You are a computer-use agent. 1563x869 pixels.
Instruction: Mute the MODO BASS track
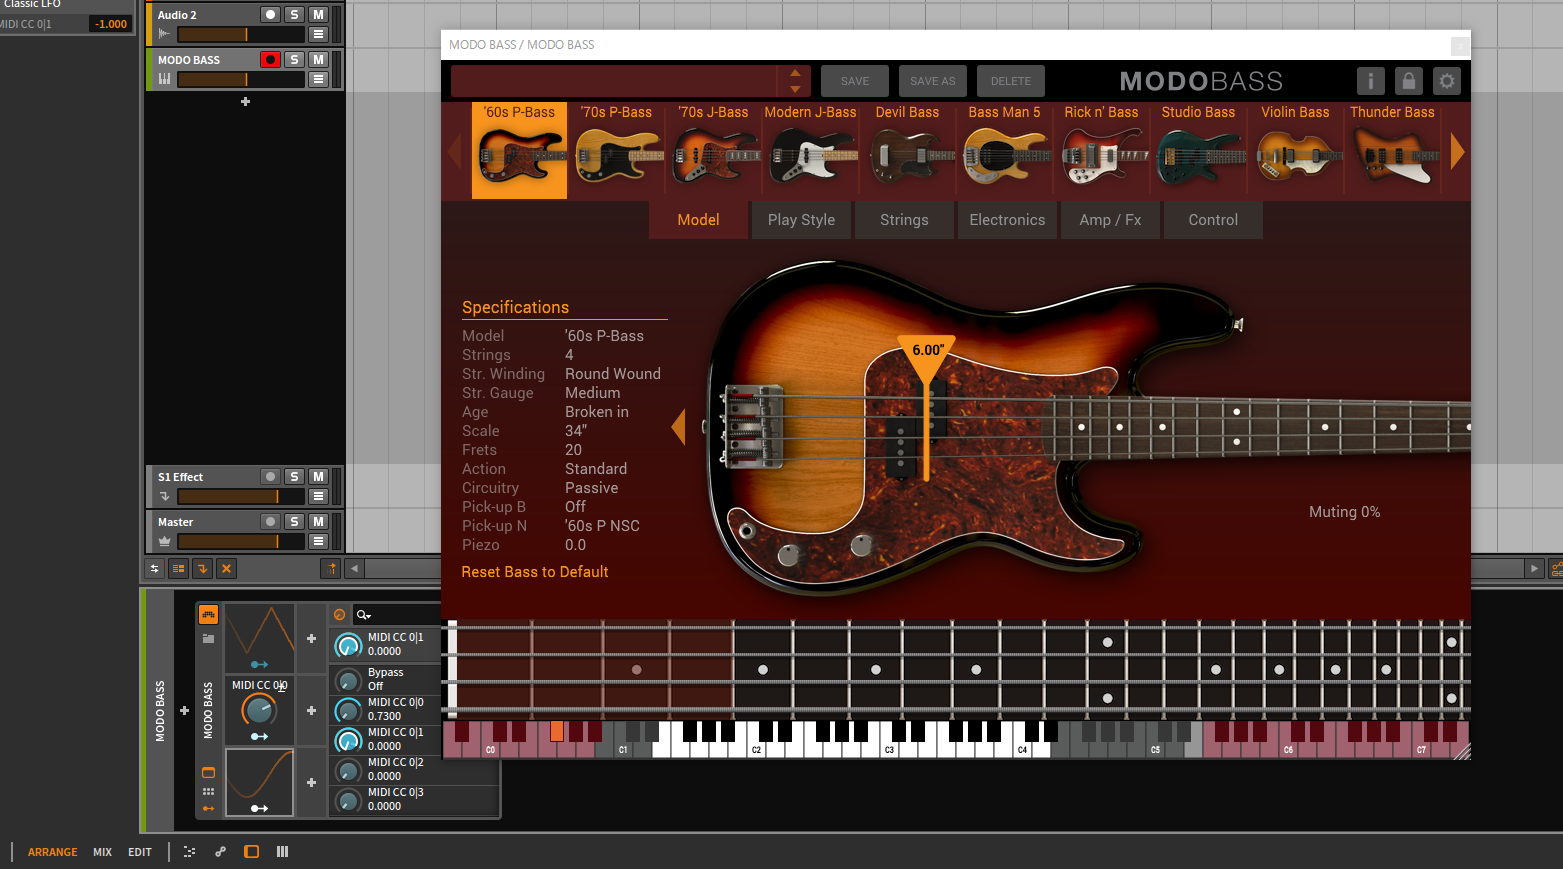(318, 60)
